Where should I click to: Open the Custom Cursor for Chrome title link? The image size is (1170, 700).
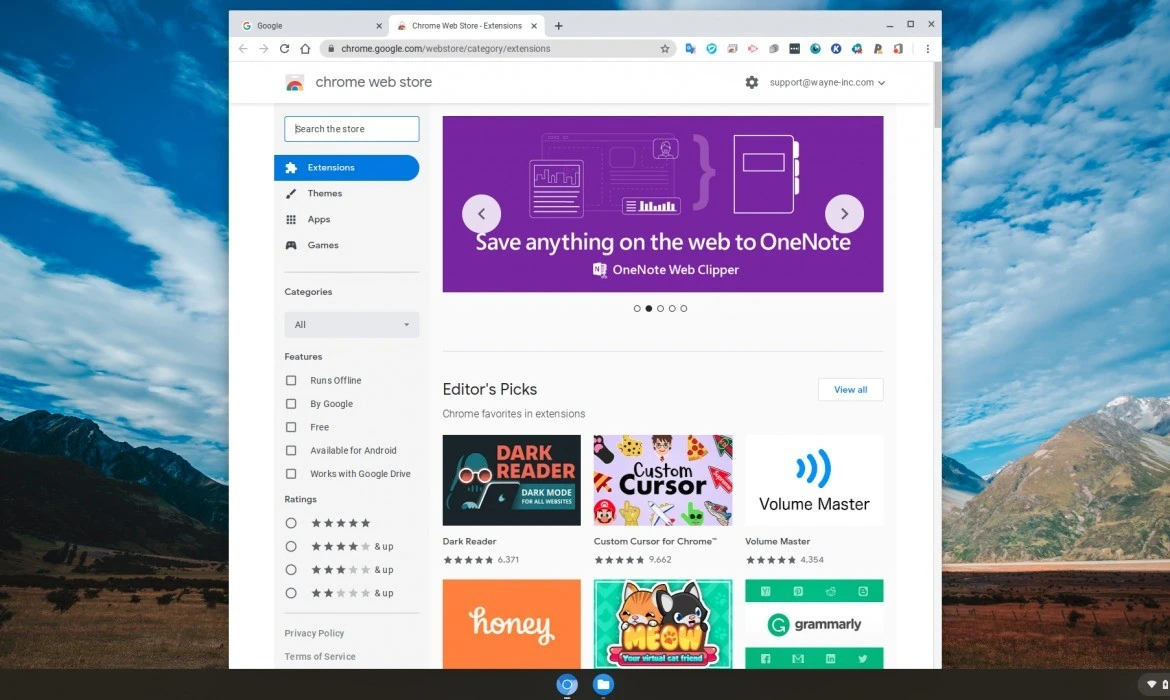(x=655, y=541)
